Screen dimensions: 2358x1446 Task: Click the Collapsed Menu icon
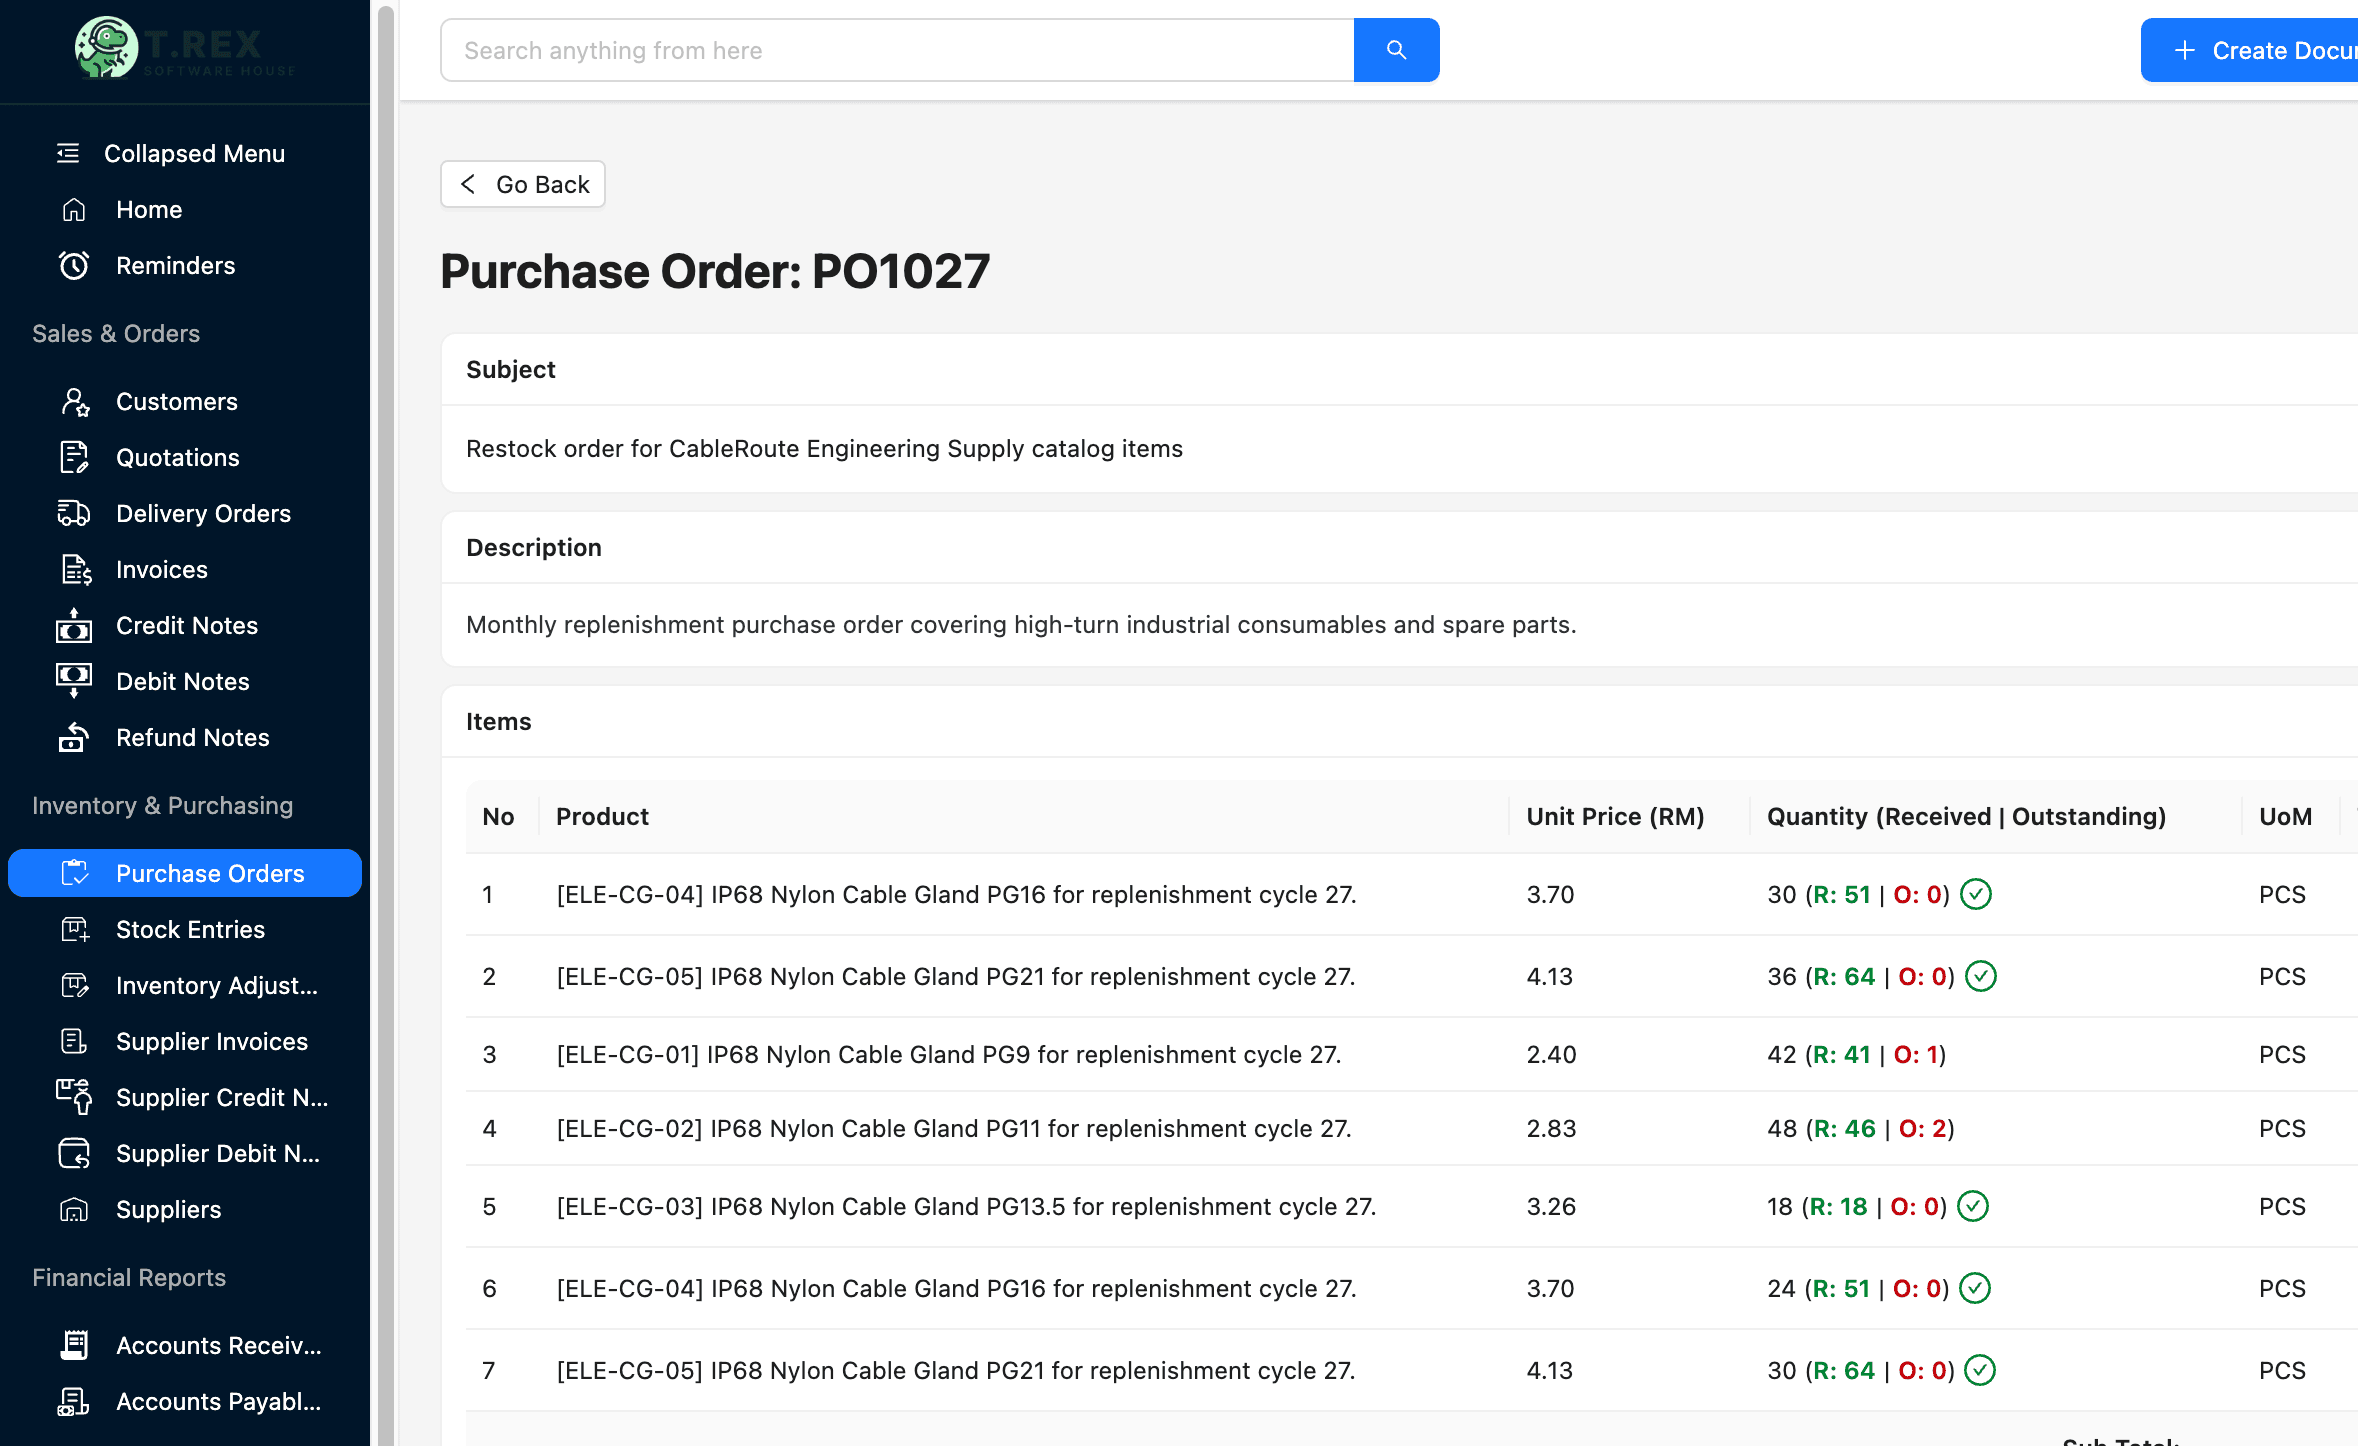pyautogui.click(x=68, y=153)
